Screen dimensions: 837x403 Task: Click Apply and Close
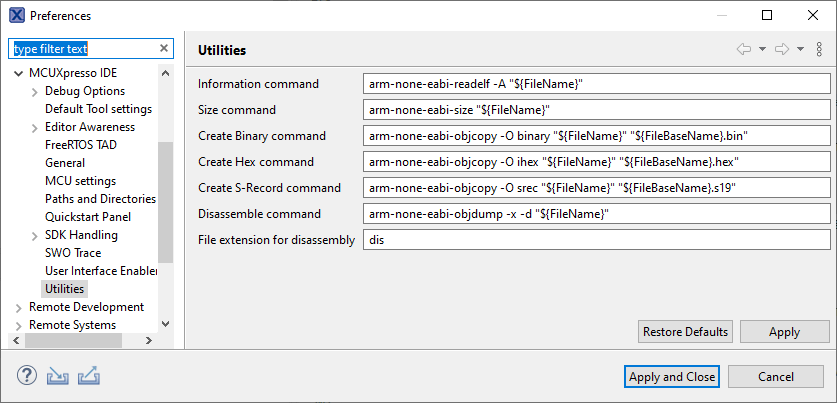point(672,377)
